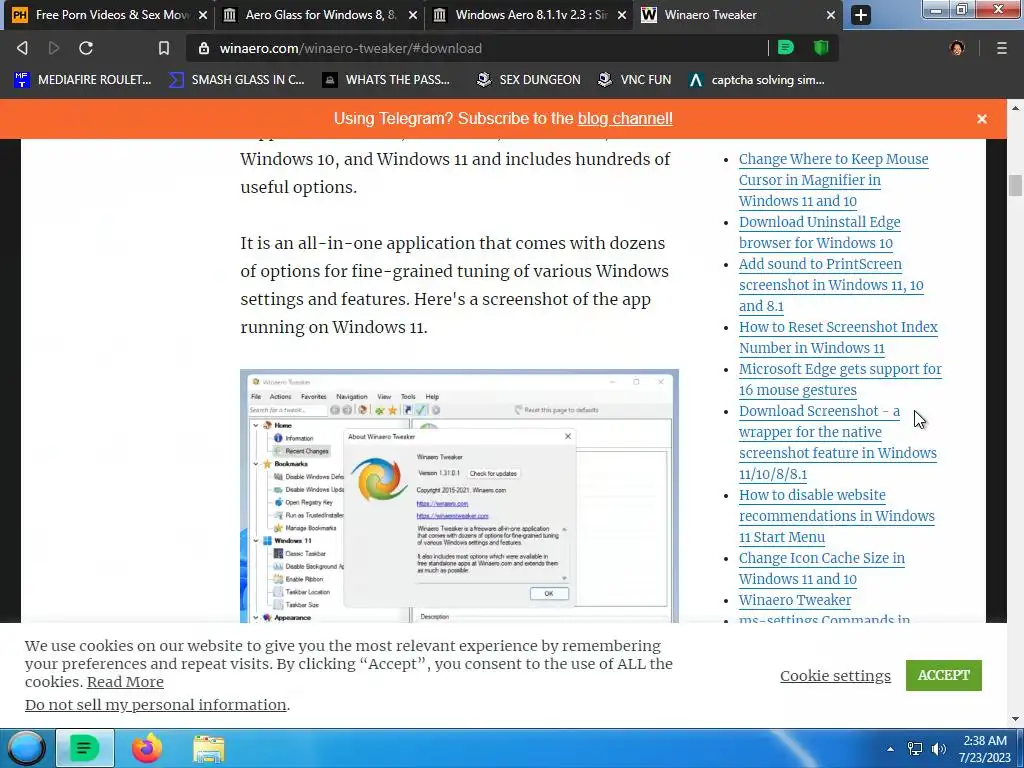Open Add sound to PrintScreen screenshot link
1024x768 pixels.
[831, 285]
